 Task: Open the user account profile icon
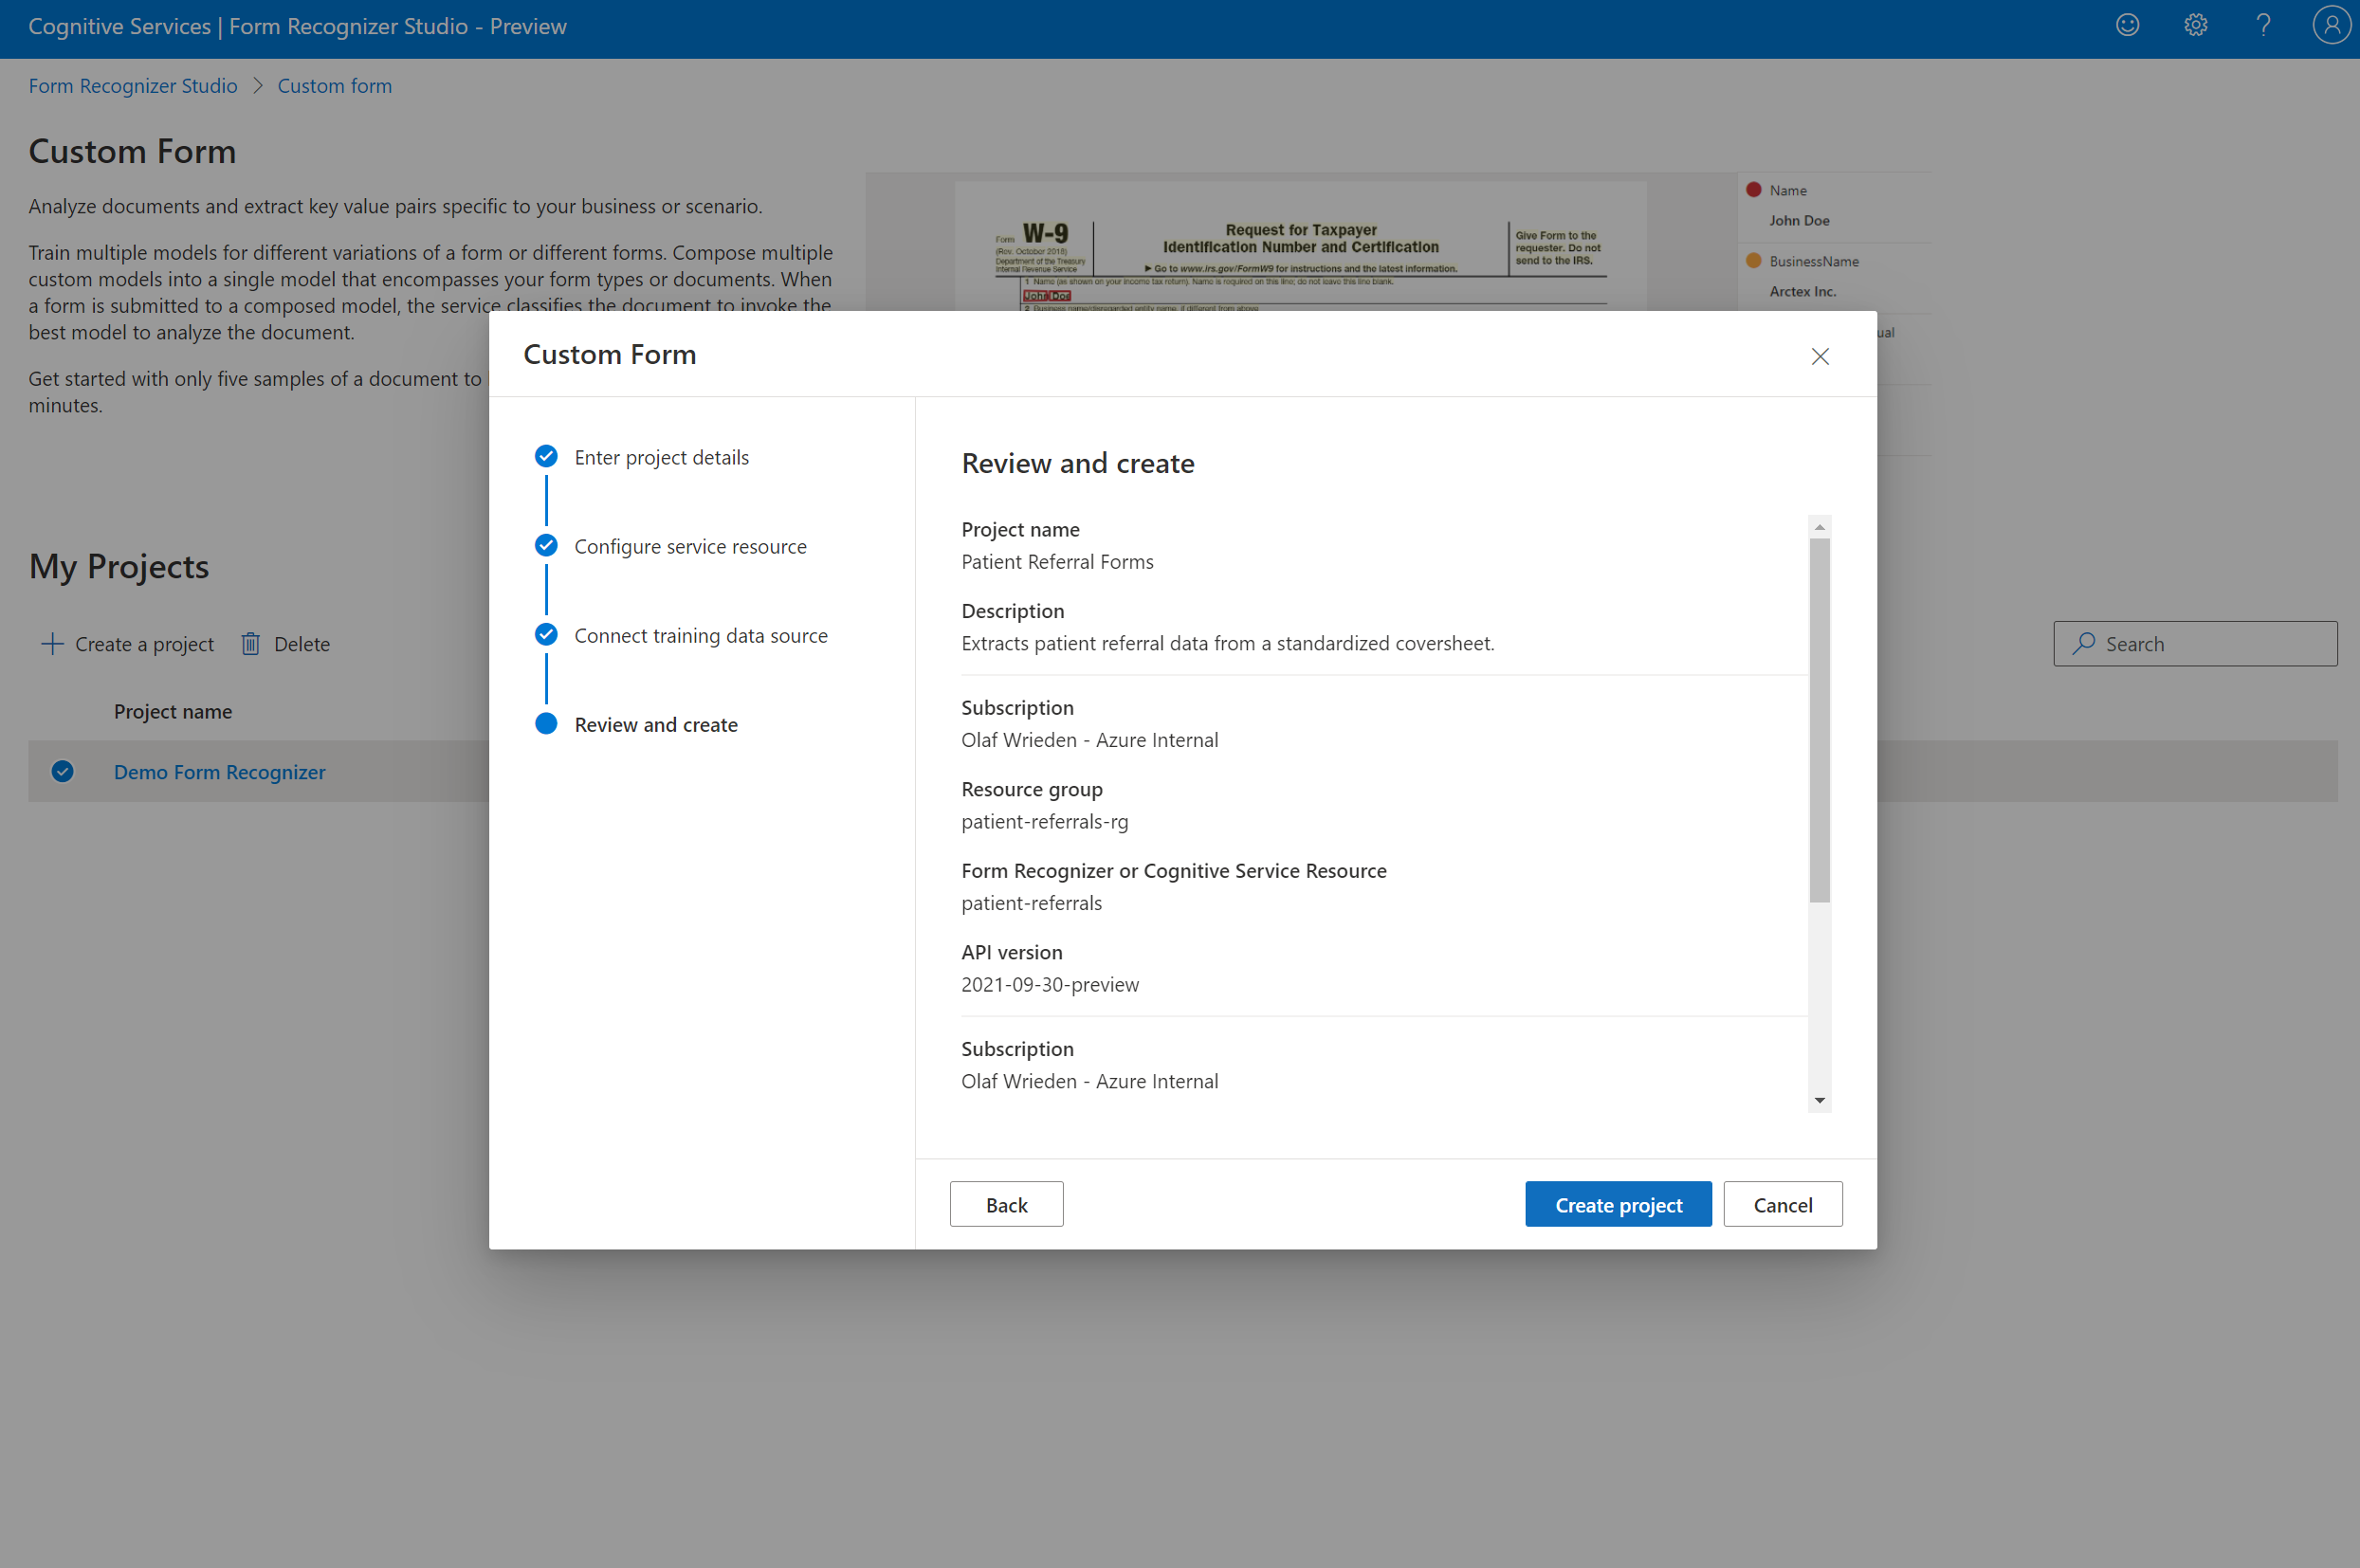(2331, 26)
